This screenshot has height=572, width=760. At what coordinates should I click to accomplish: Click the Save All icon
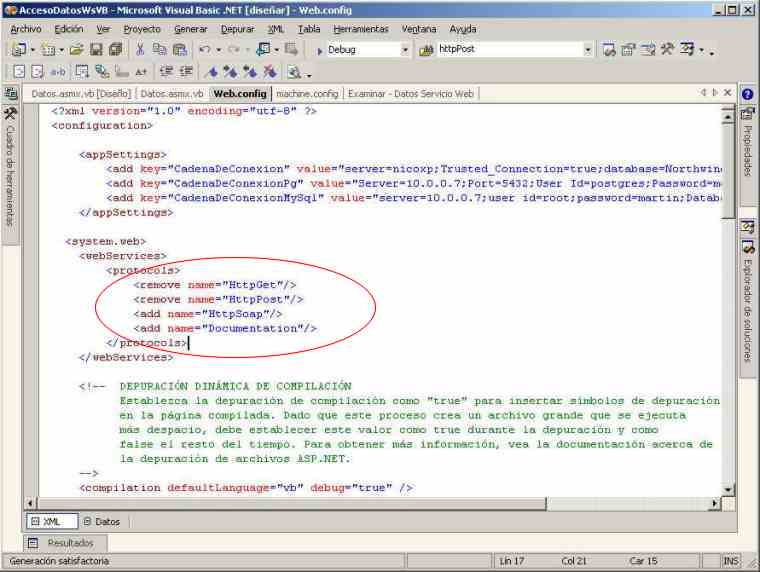(x=116, y=49)
